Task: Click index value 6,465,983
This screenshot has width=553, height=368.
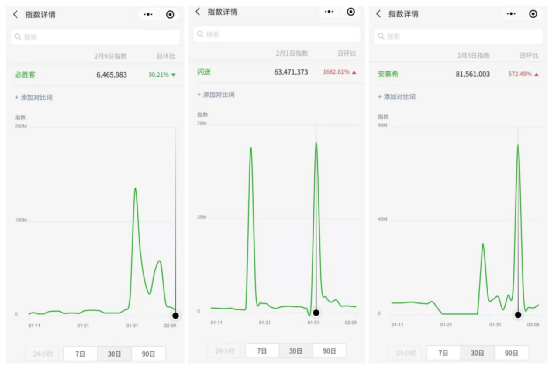Action: coord(111,74)
